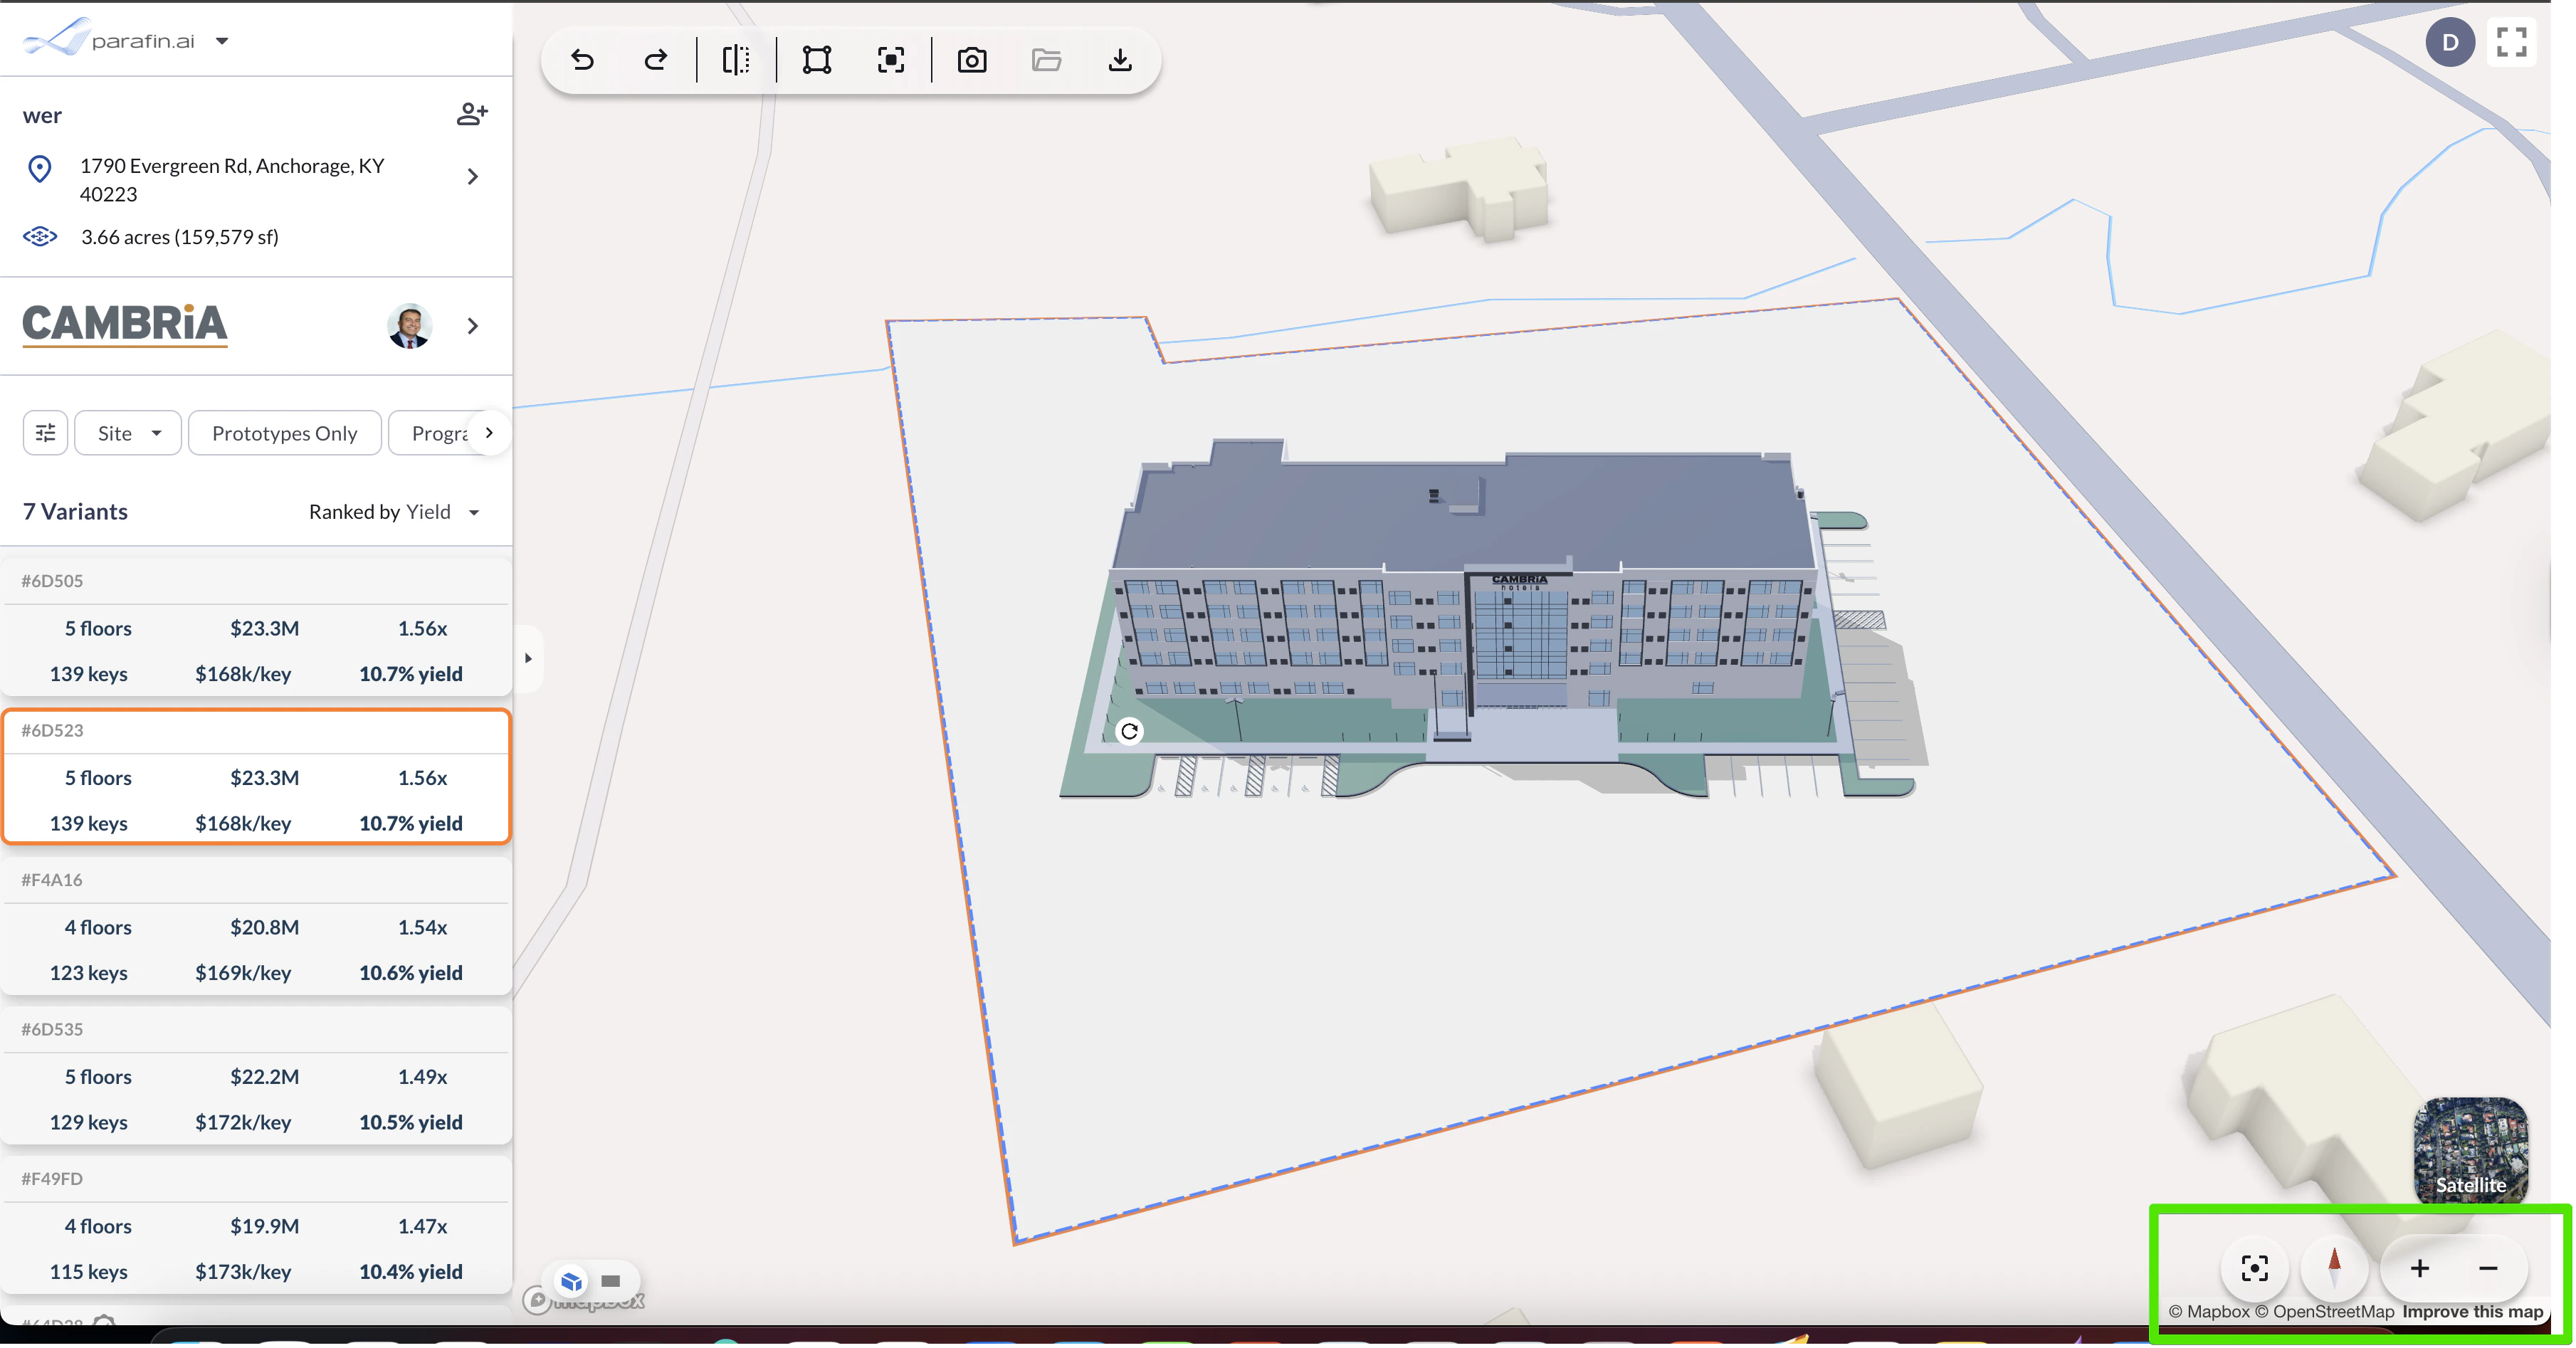2576x1348 pixels.
Task: Zoom in the map with plus
Action: tap(2419, 1268)
